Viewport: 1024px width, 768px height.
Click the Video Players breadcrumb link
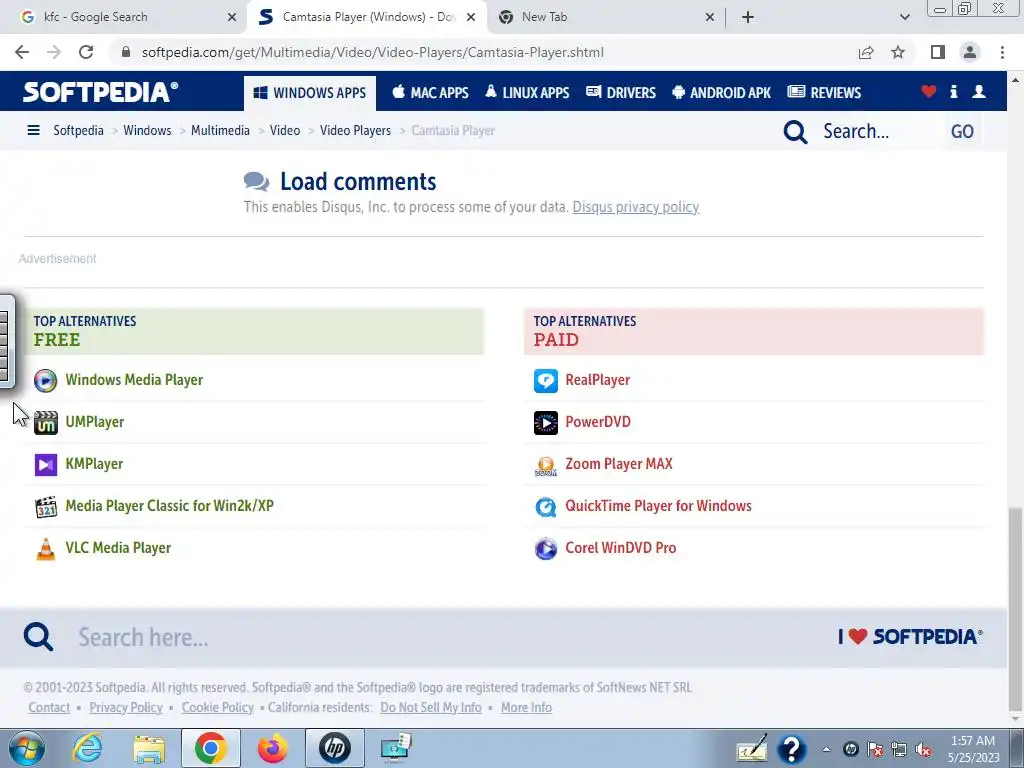coord(355,131)
